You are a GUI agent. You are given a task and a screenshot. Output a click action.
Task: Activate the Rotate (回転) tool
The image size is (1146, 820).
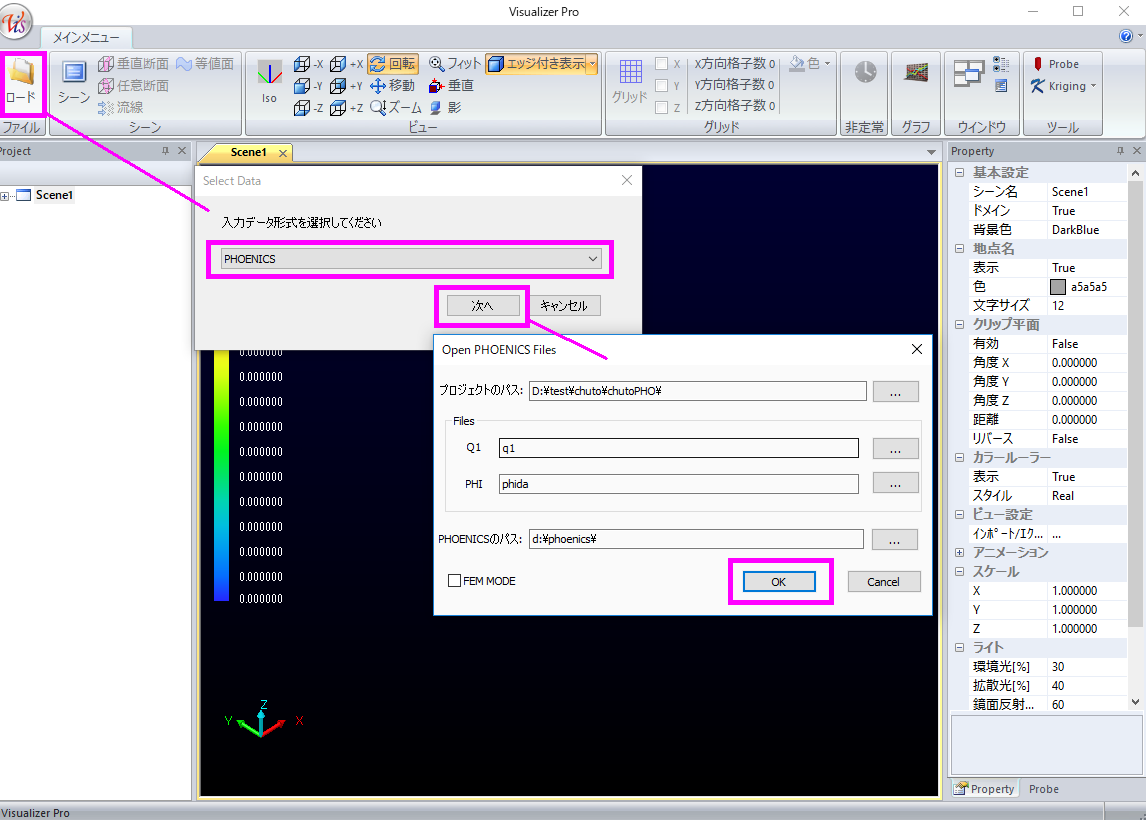393,64
